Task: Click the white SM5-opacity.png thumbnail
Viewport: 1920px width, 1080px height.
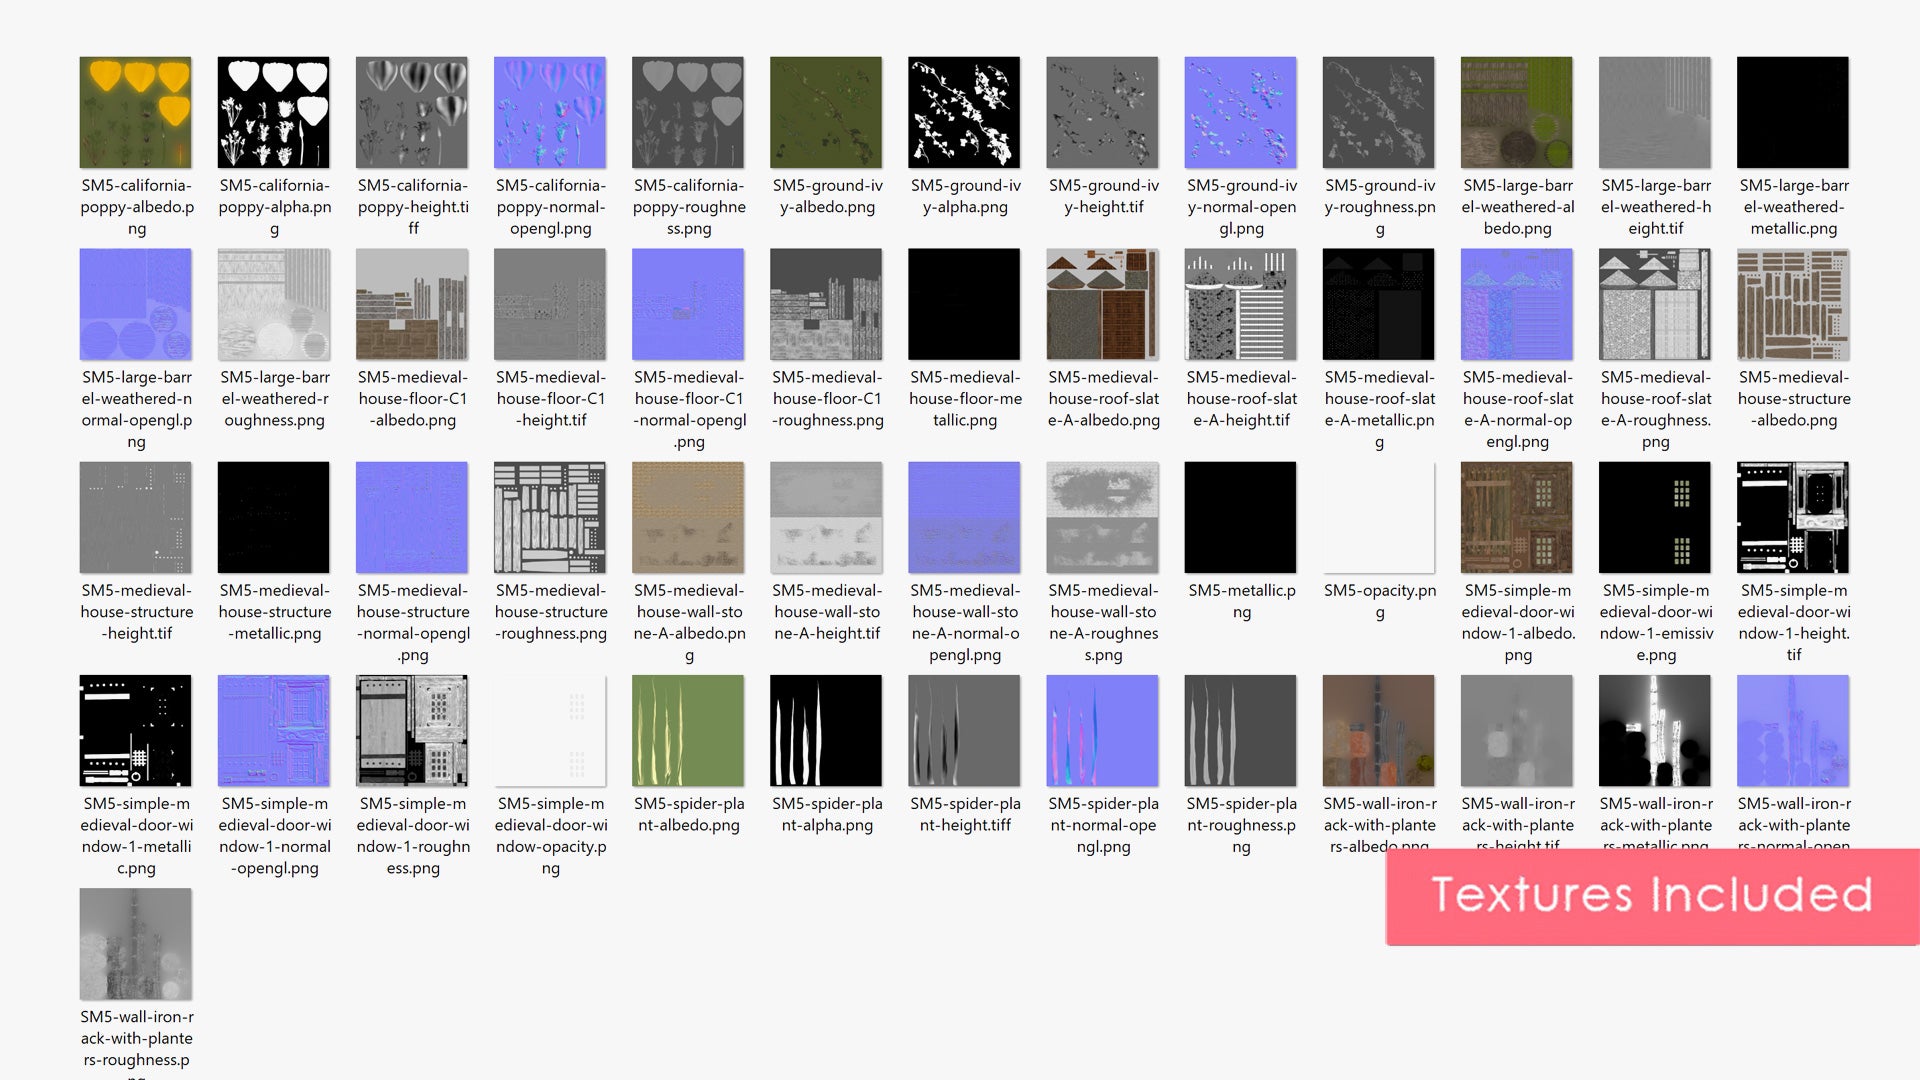Action: pos(1378,517)
